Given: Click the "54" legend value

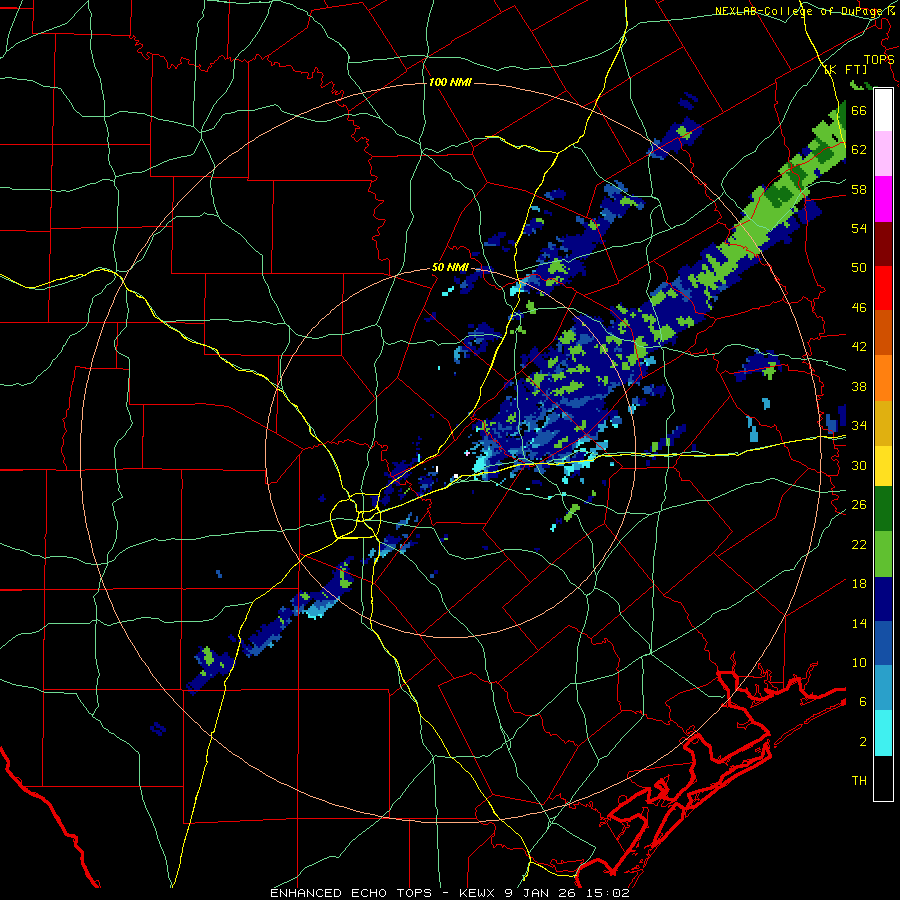Looking at the screenshot, I should tap(859, 228).
